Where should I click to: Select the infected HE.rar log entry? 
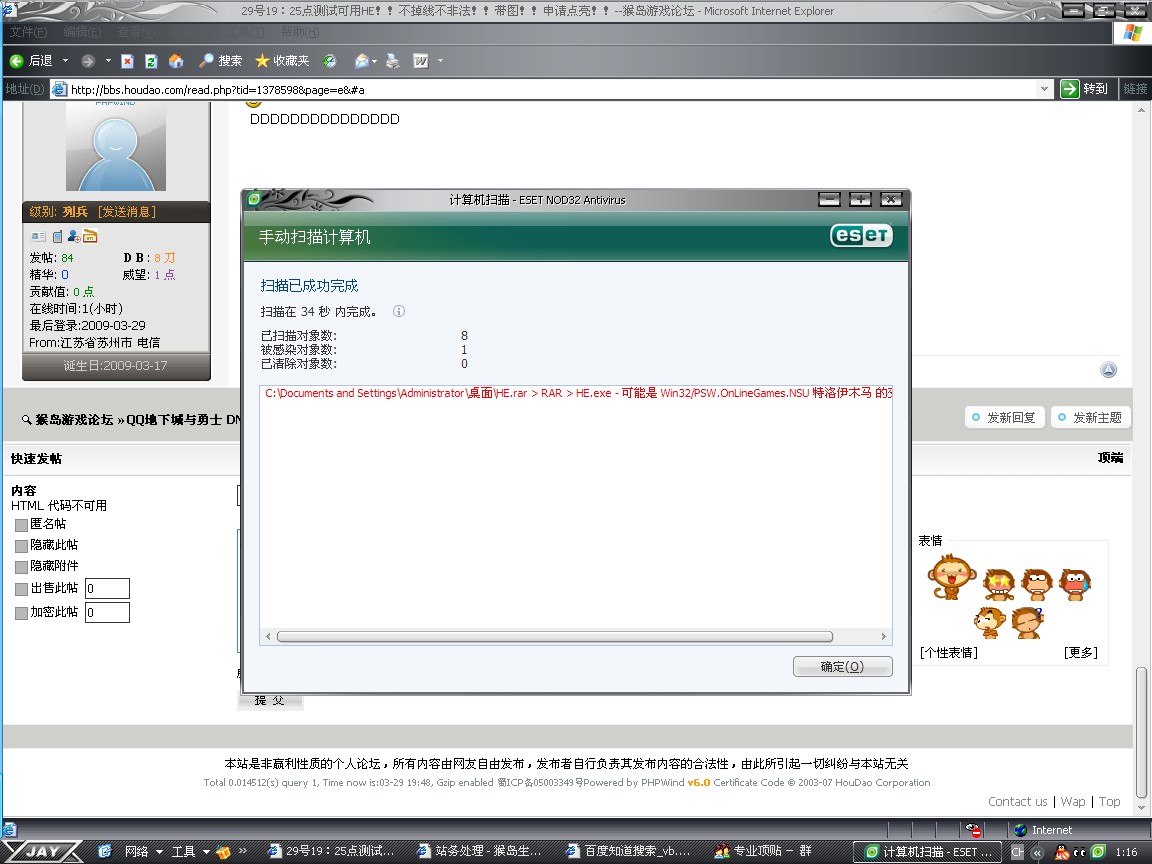coord(578,393)
